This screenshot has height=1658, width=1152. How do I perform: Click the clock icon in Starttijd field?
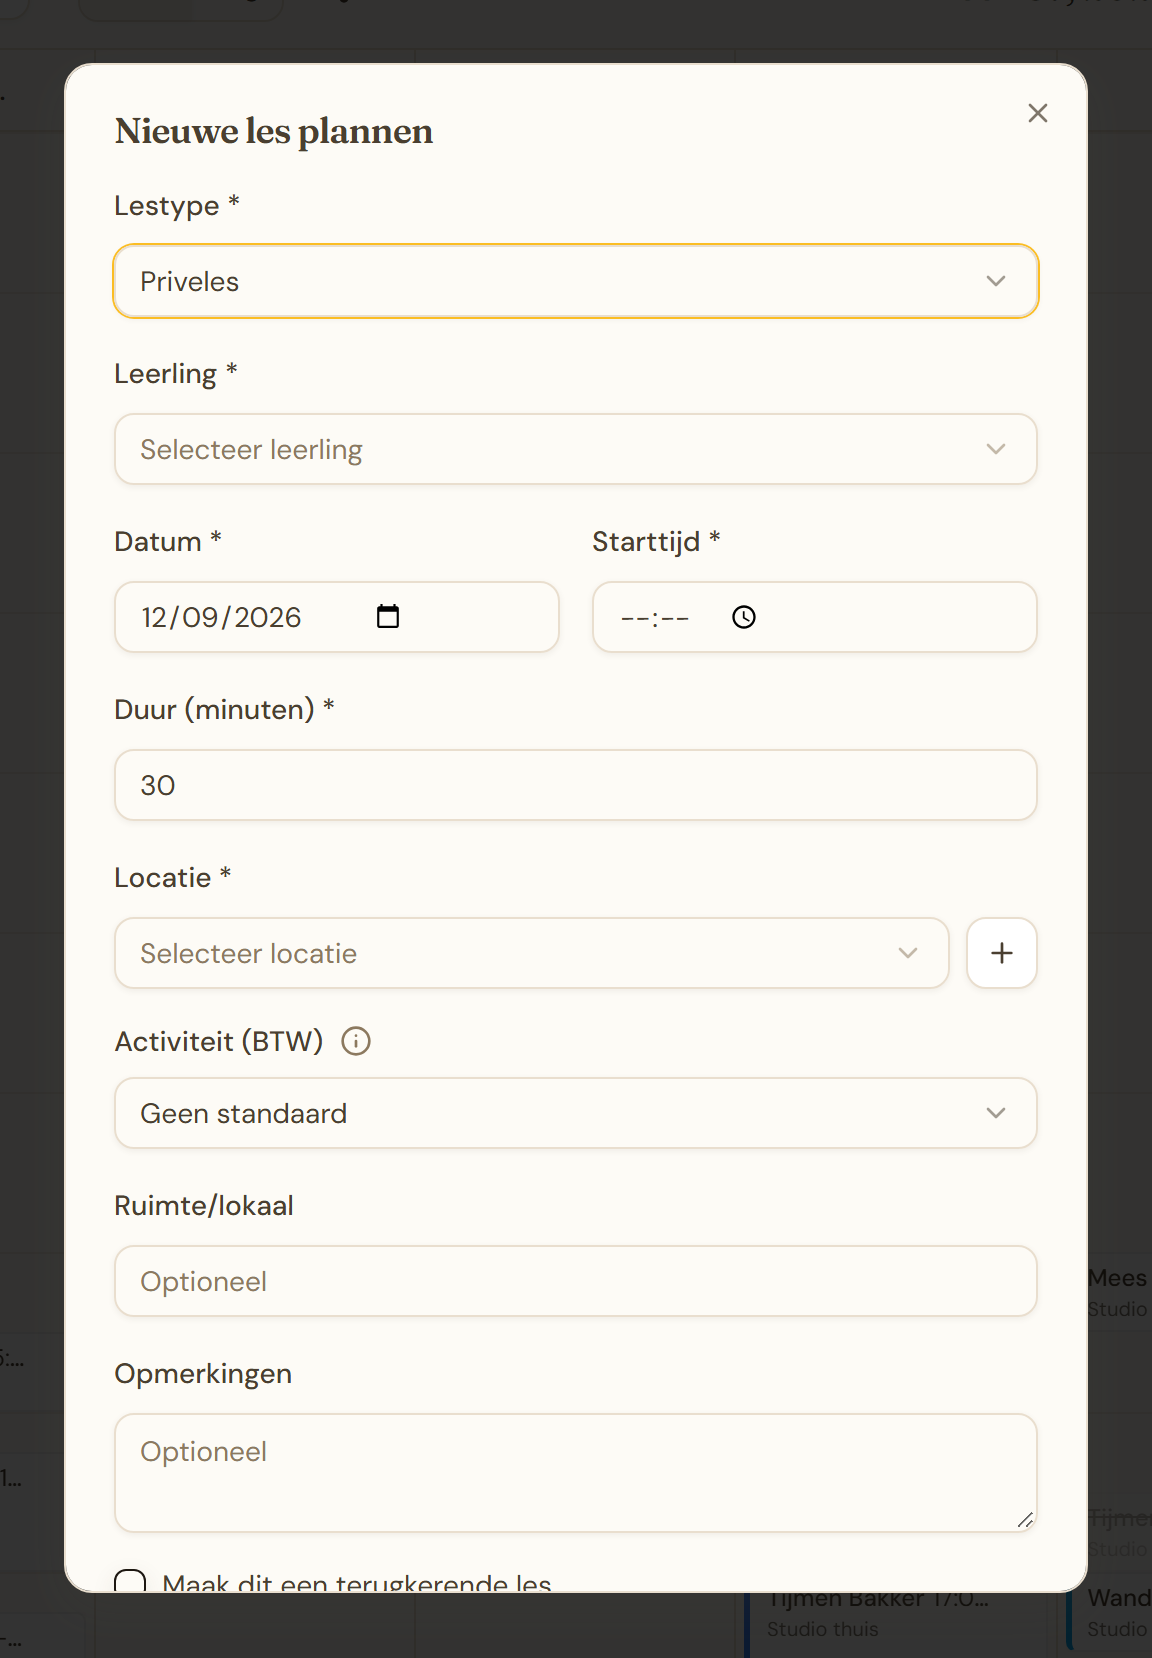point(744,617)
